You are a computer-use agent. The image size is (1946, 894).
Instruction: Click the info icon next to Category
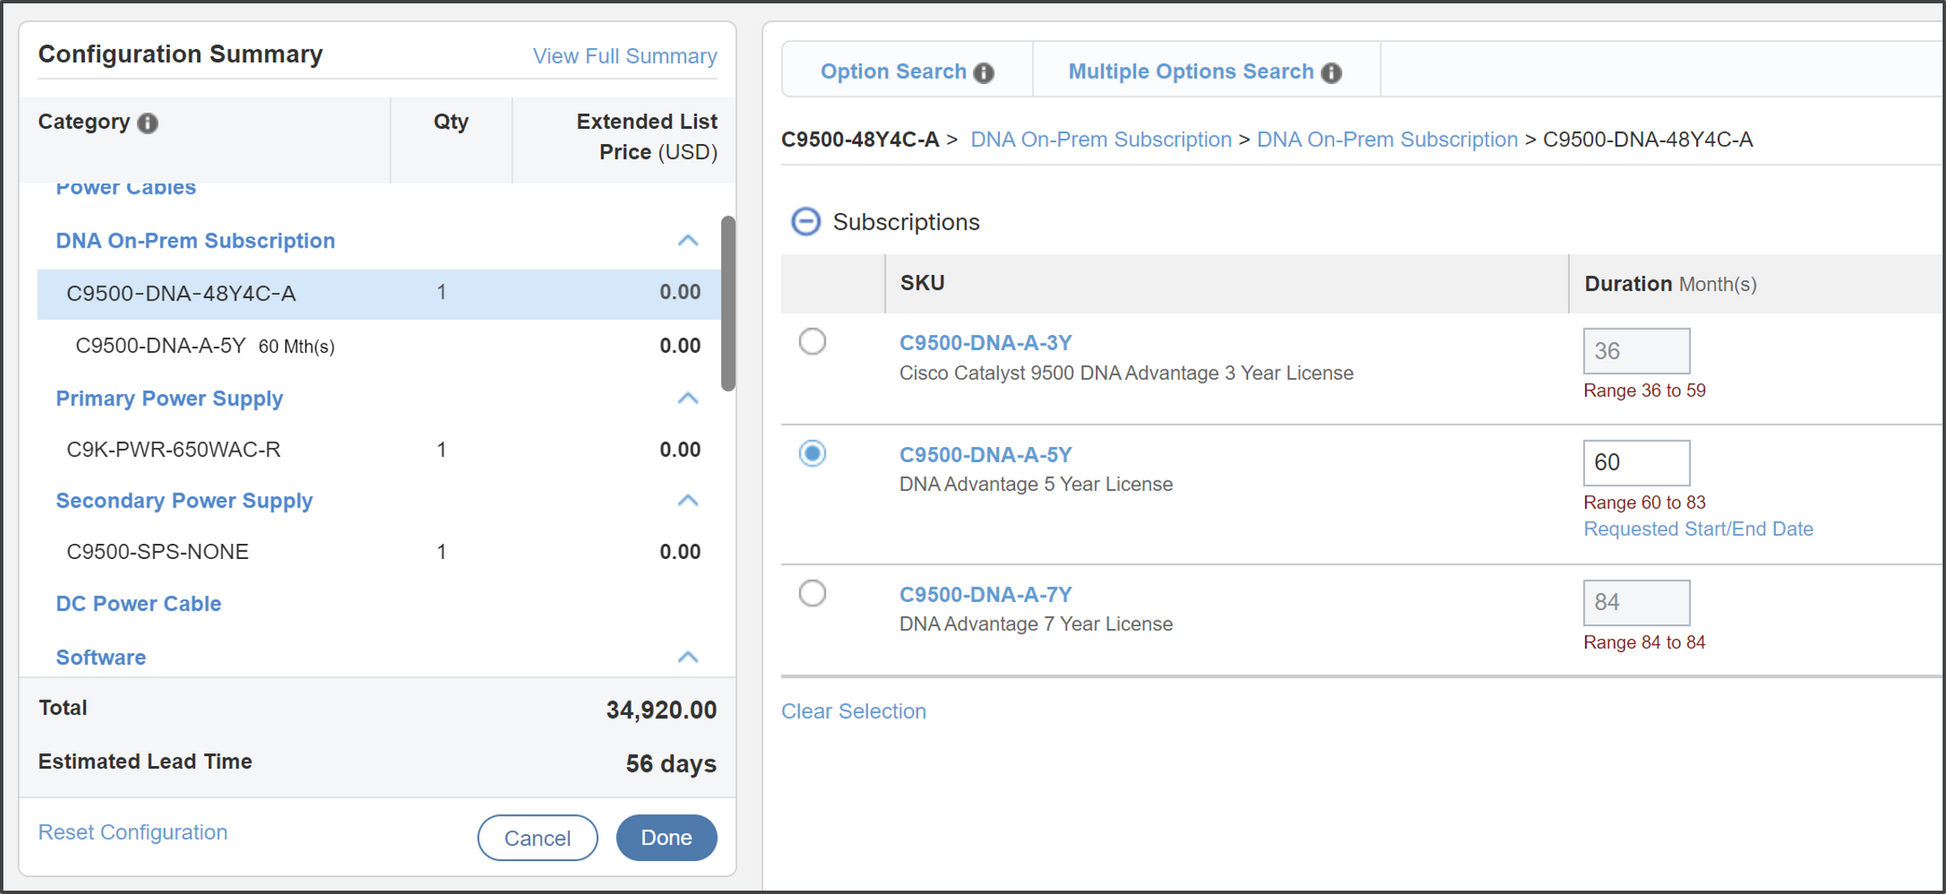pos(148,123)
